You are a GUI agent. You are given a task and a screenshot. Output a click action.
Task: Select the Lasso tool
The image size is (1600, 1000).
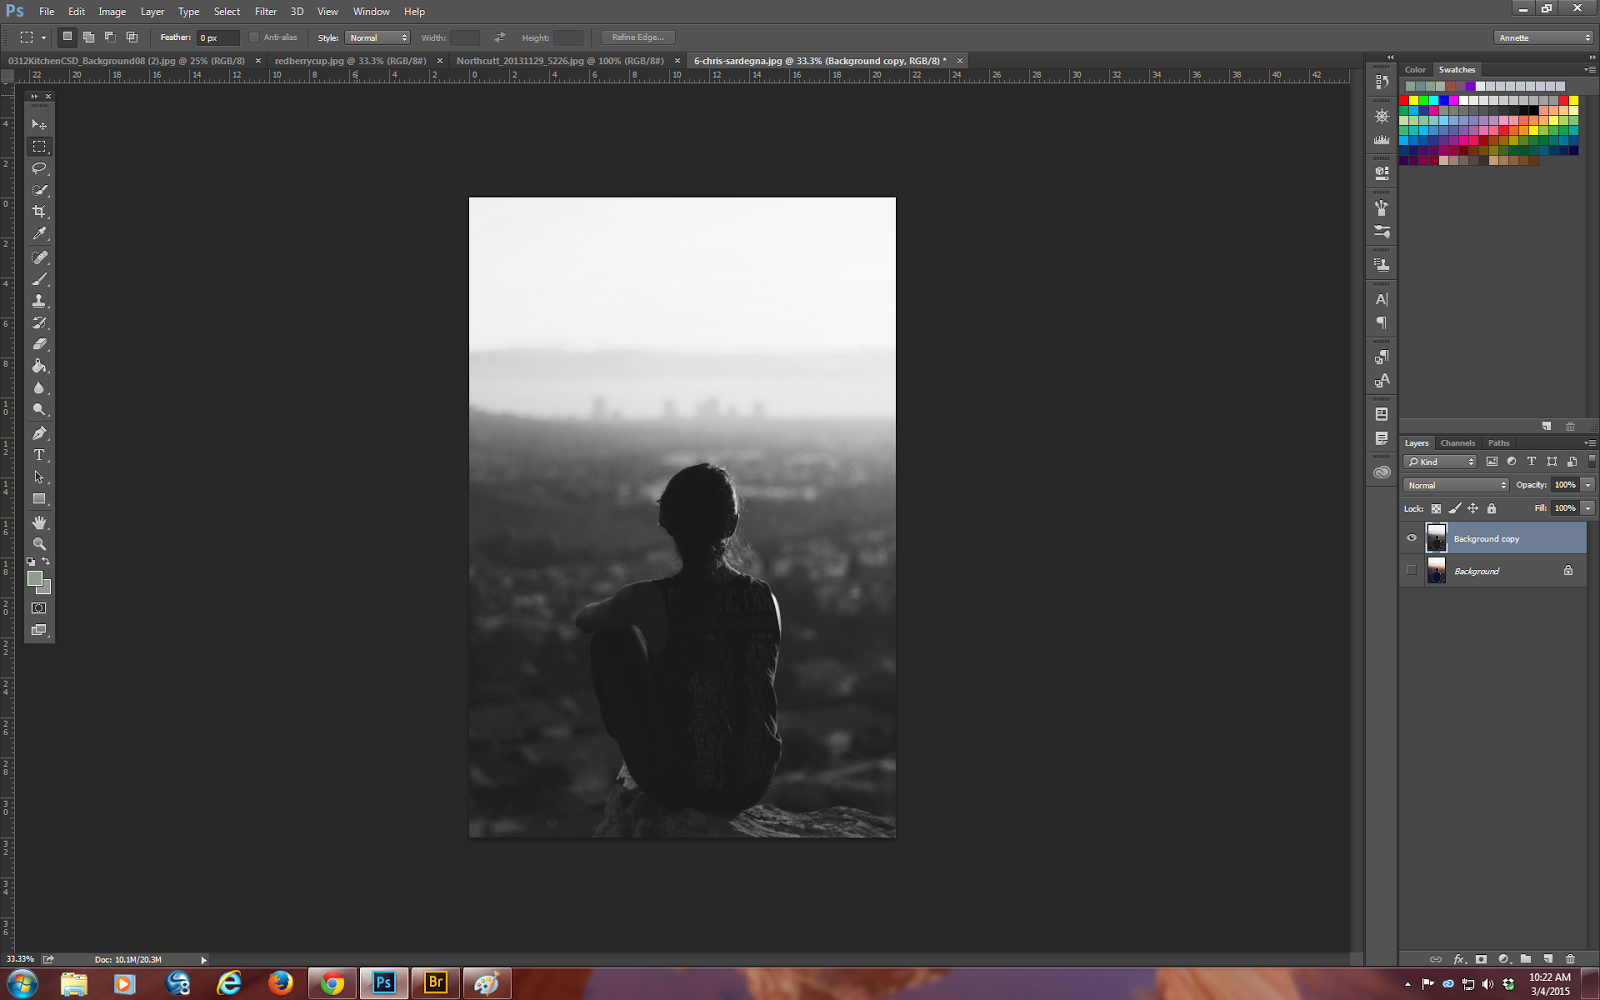point(39,168)
